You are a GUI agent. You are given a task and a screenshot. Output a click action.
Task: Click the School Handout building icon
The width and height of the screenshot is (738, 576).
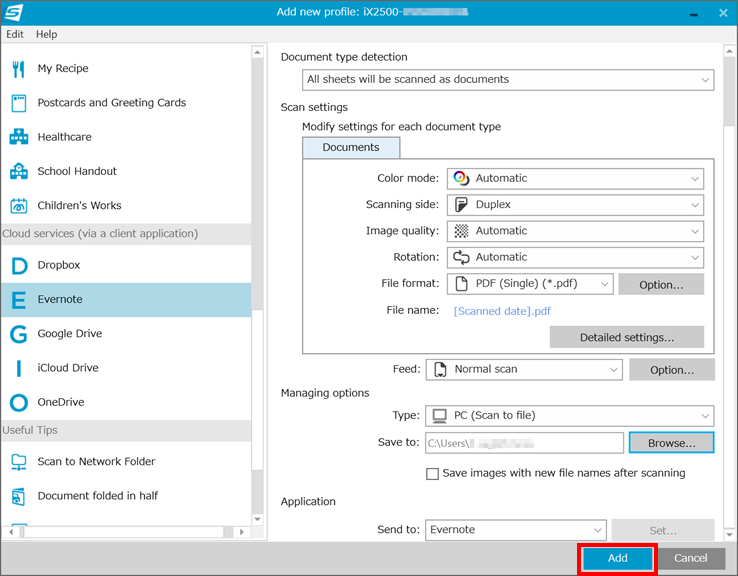(19, 171)
